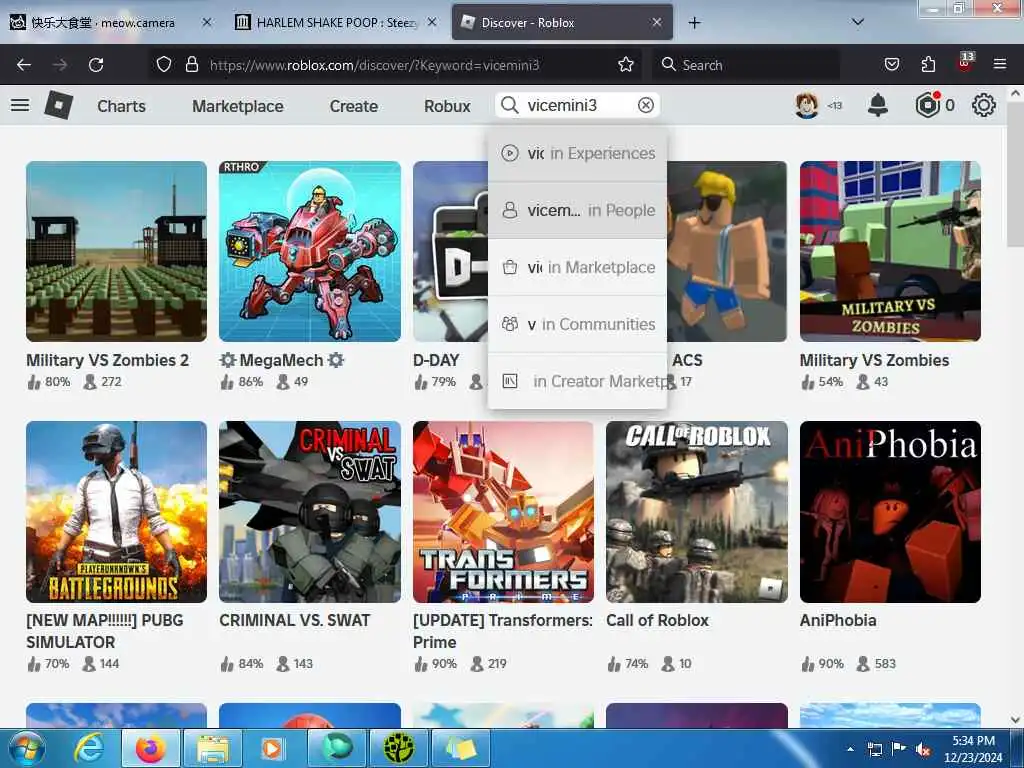Close the HARLEM SHAKE POOP tab
Image resolution: width=1024 pixels, height=768 pixels.
432,22
